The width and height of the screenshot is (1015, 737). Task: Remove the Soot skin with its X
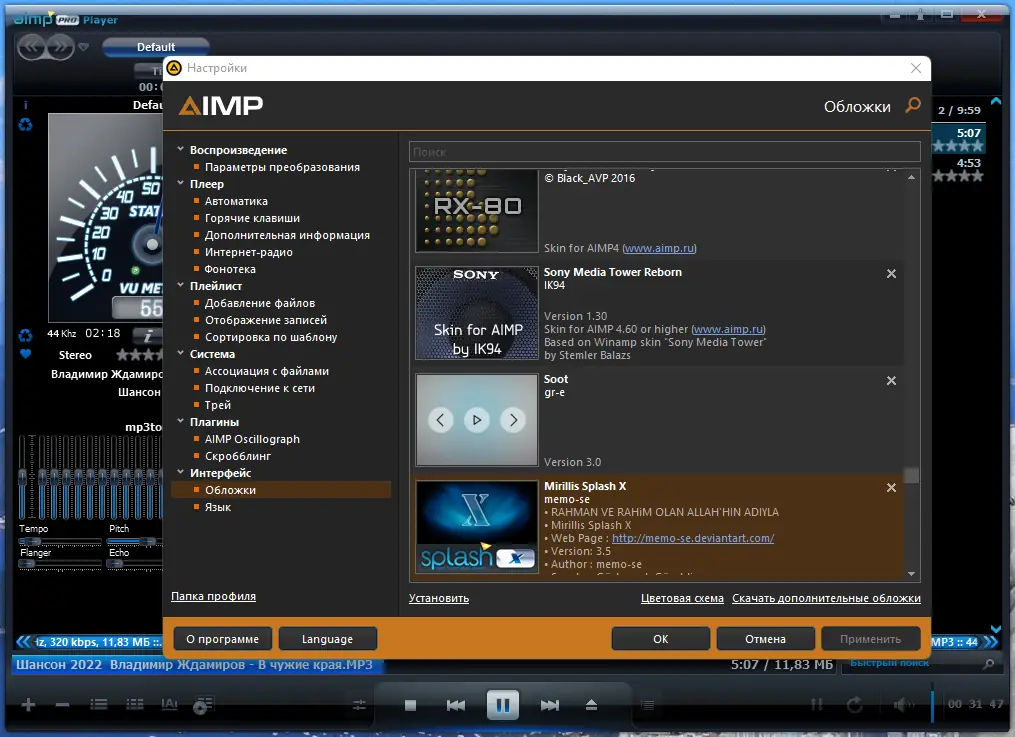pos(891,380)
